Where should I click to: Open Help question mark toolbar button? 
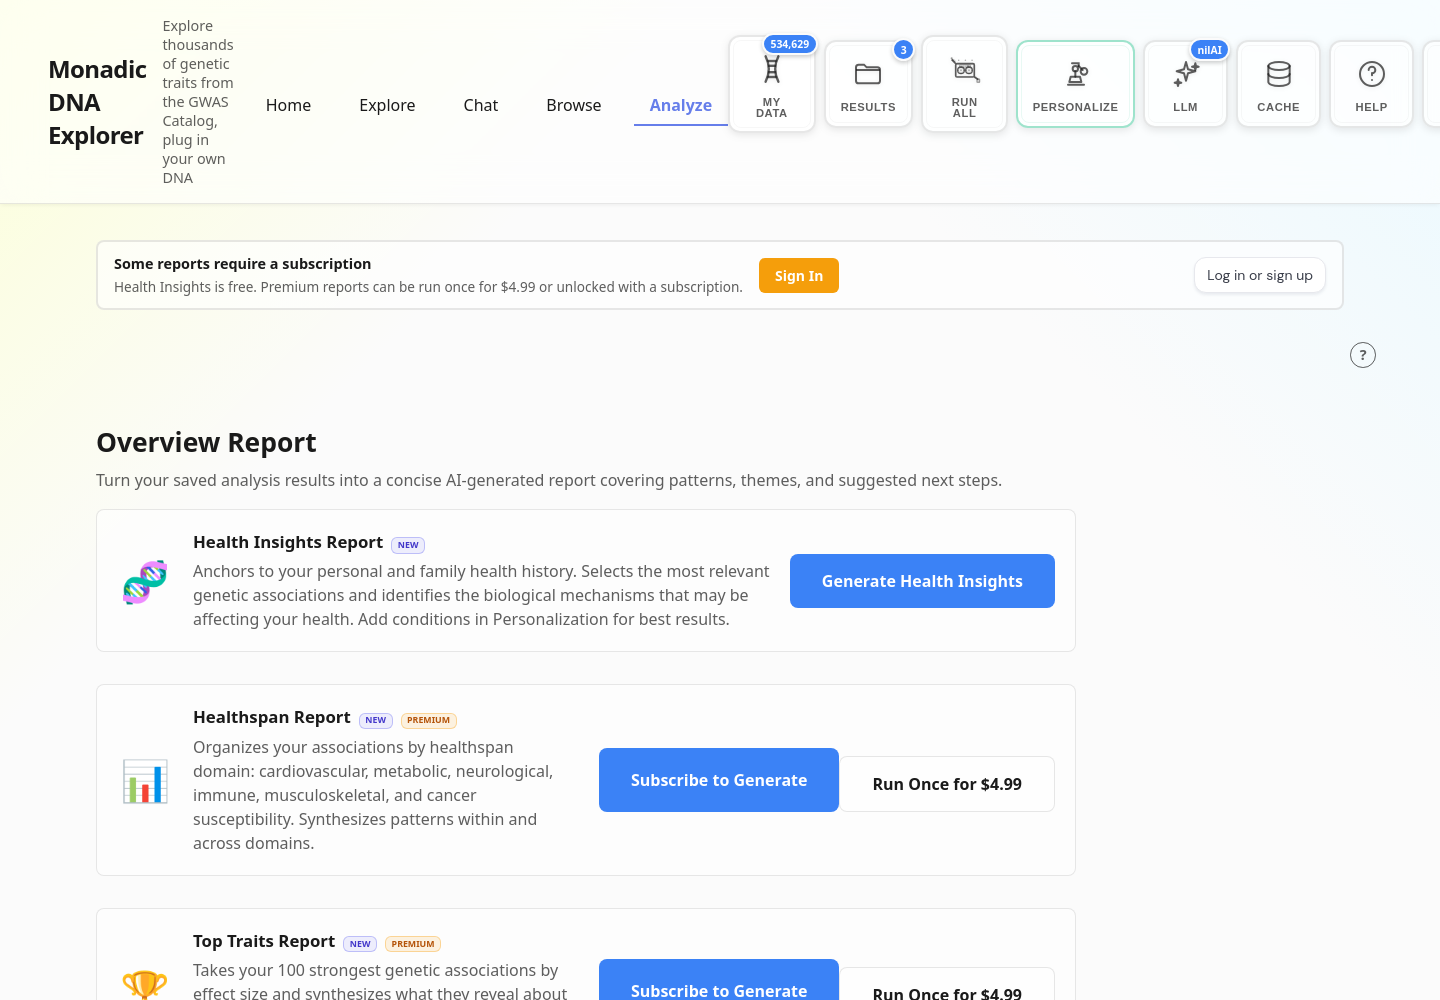pos(1371,84)
